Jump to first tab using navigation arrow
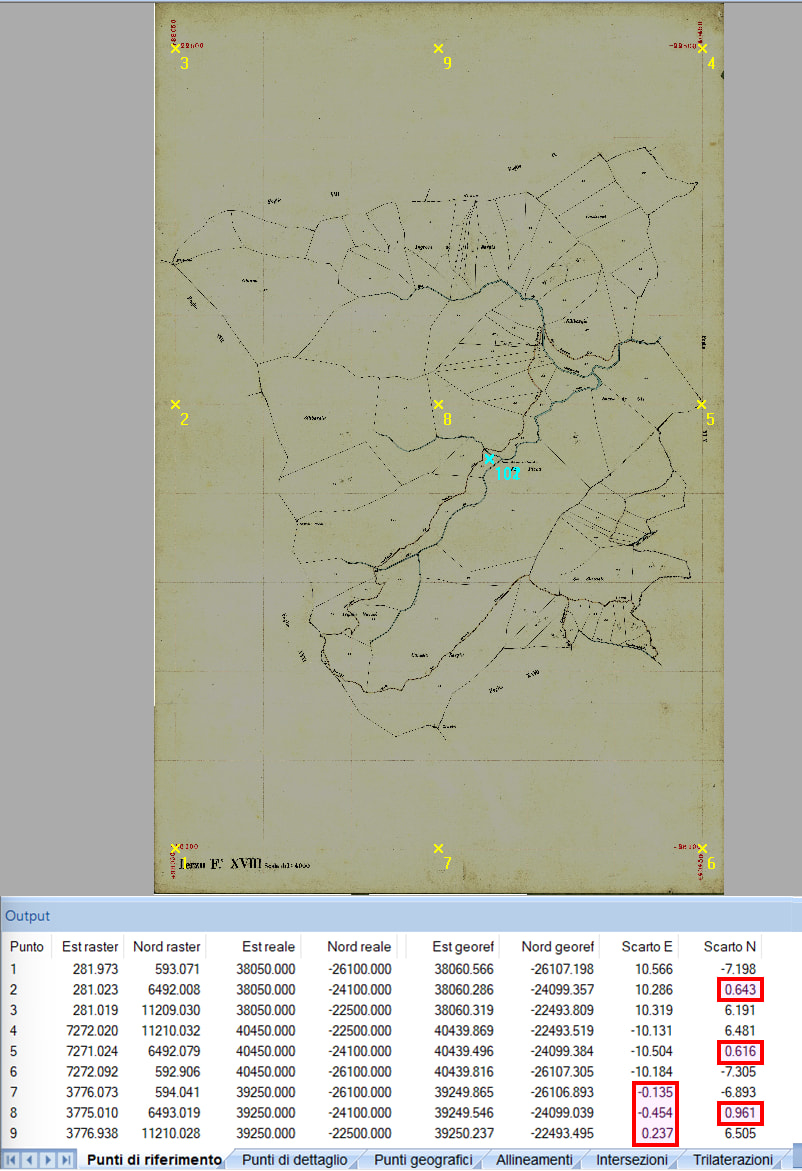Screen dimensions: 802x1171 point(12,1160)
